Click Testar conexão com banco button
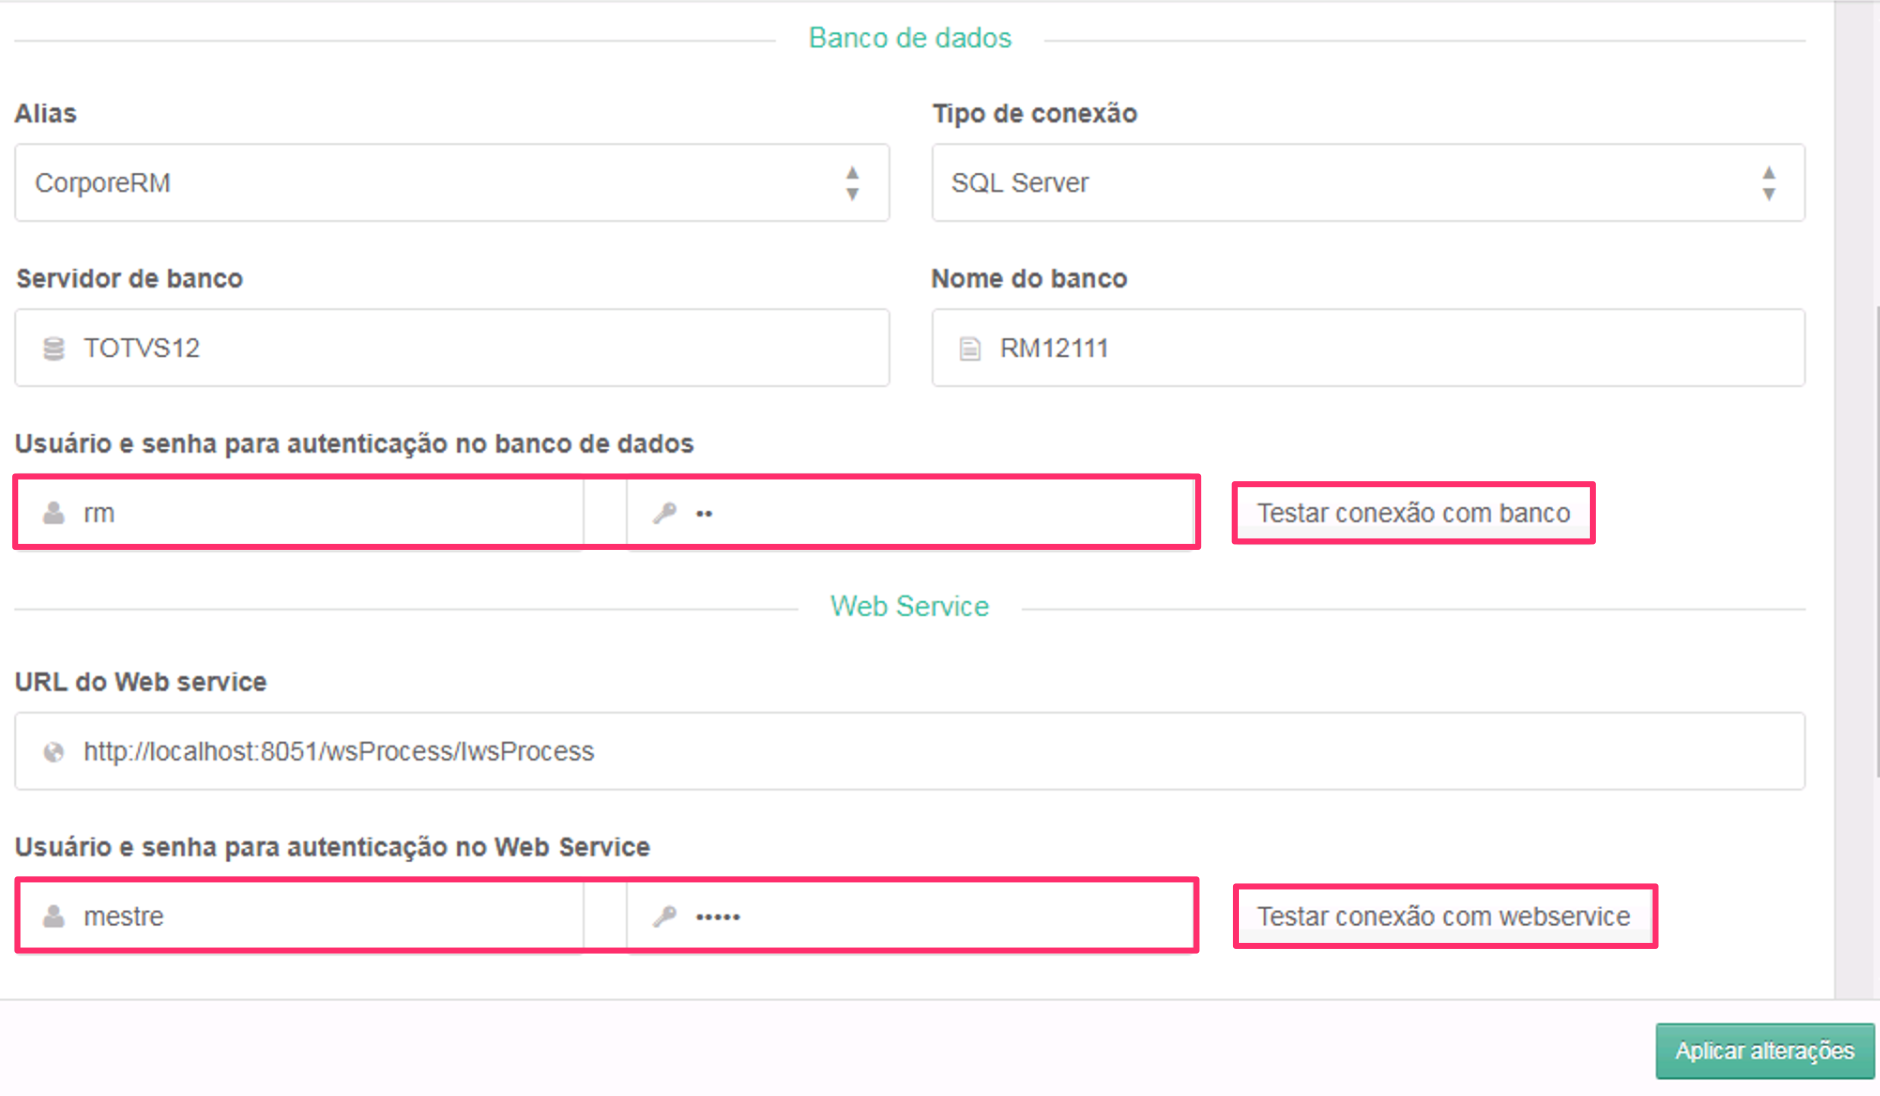The image size is (1880, 1096). (1414, 513)
